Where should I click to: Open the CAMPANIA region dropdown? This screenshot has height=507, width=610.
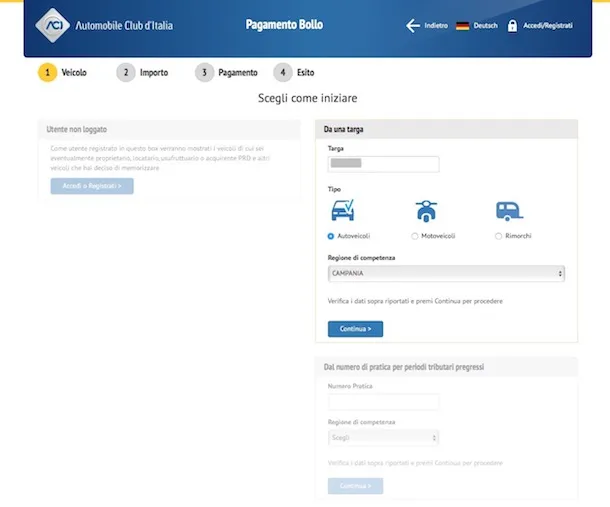(x=446, y=274)
